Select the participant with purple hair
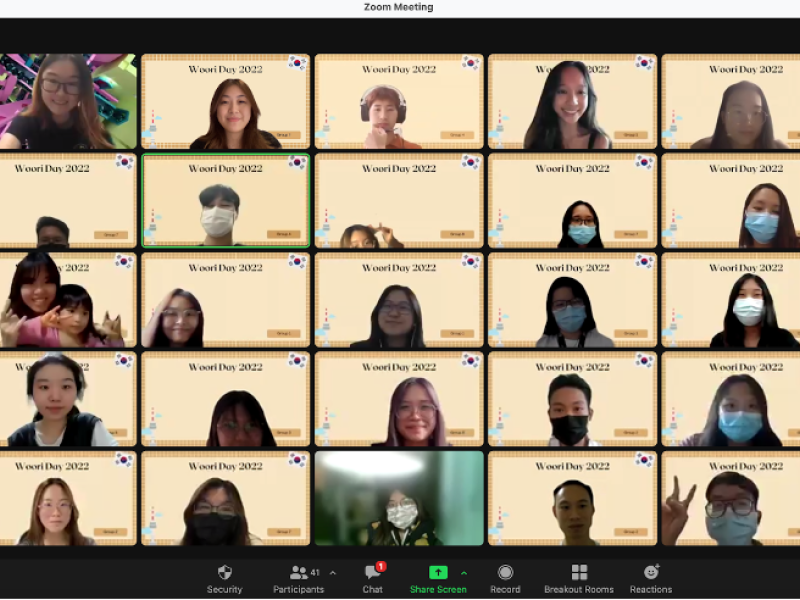Image resolution: width=800 pixels, height=600 pixels. 399,399
